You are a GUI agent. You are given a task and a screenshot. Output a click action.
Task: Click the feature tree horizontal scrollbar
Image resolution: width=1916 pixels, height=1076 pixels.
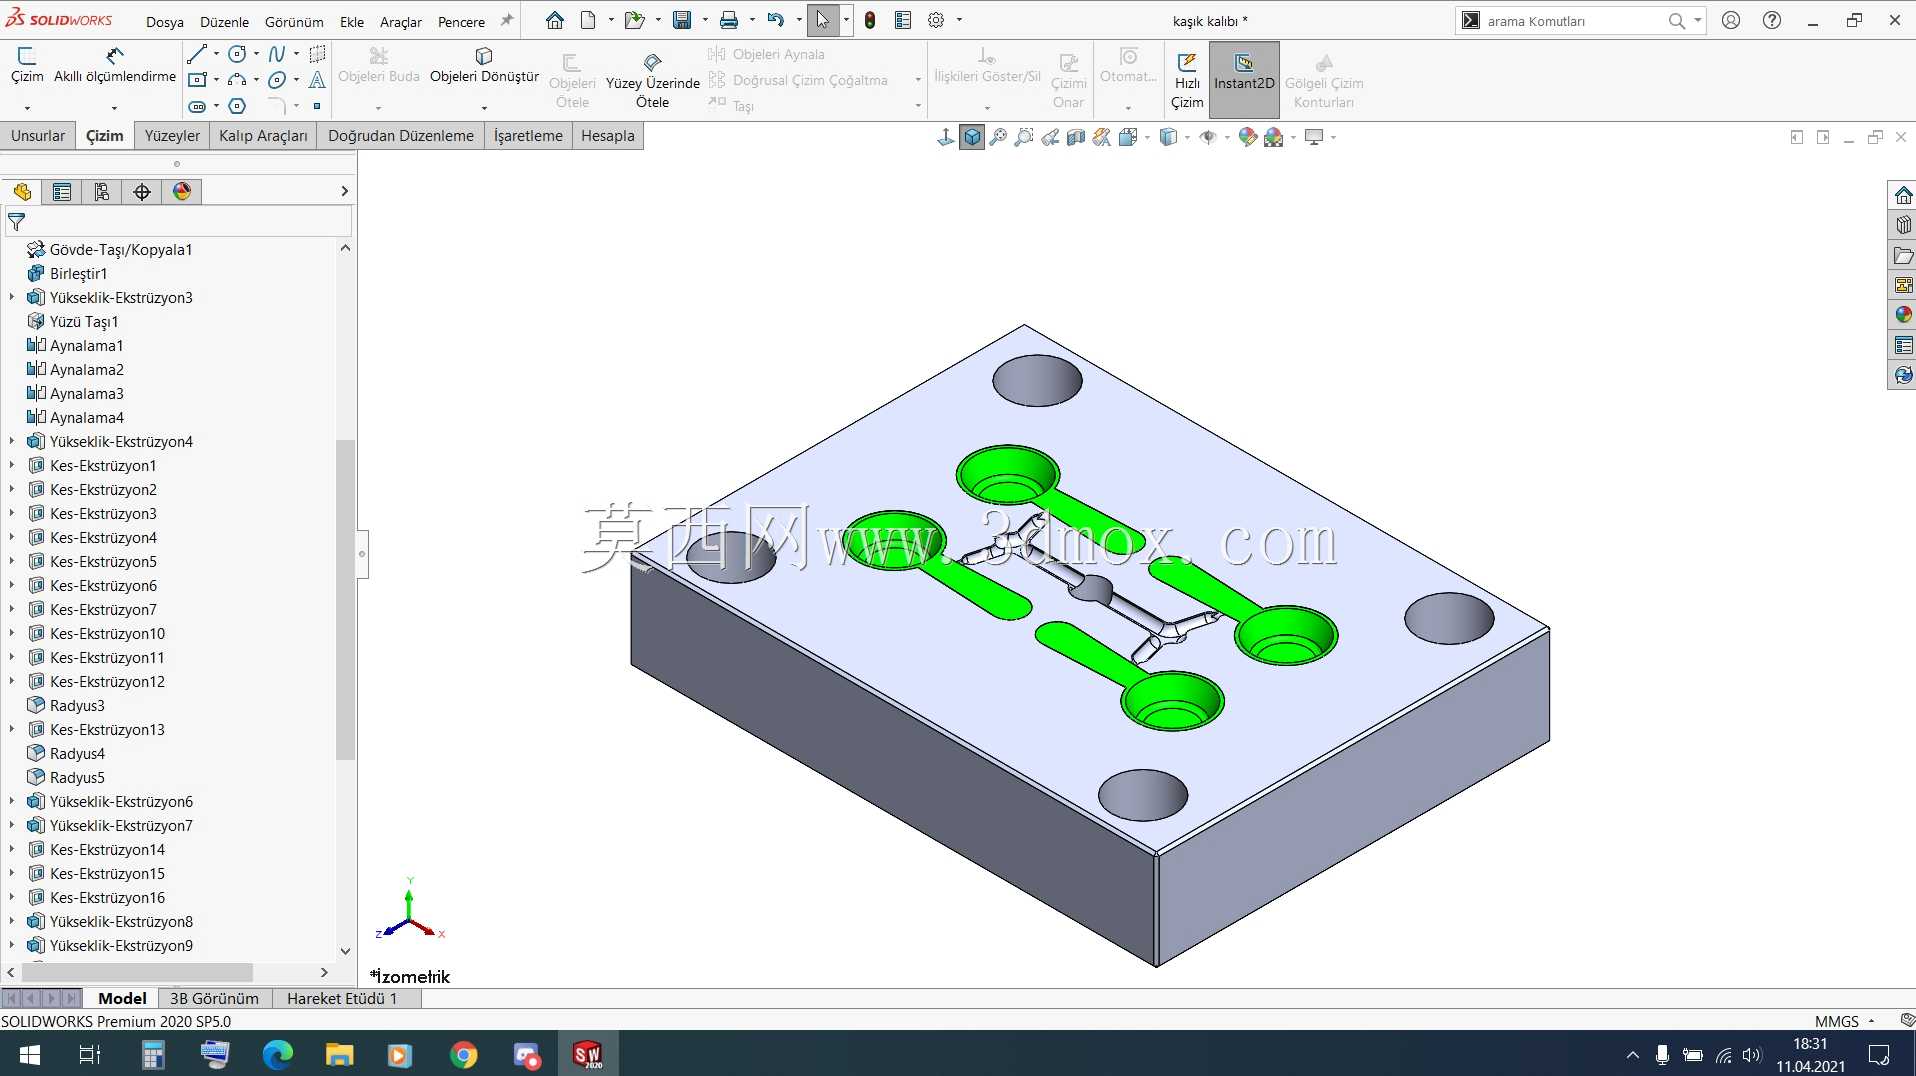[x=137, y=972]
